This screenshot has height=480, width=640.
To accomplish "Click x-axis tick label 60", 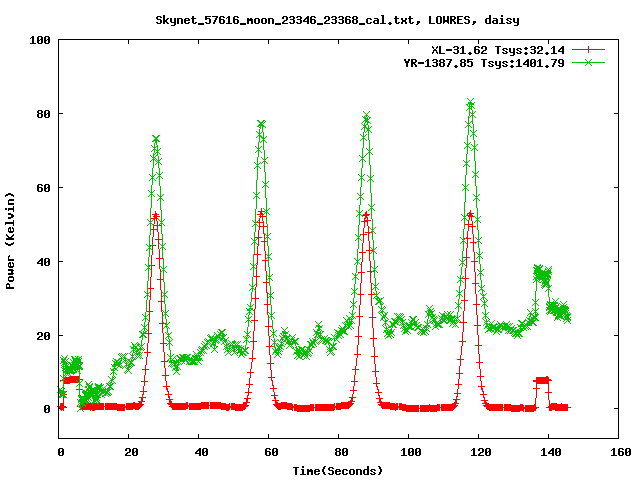I will pyautogui.click(x=271, y=452).
